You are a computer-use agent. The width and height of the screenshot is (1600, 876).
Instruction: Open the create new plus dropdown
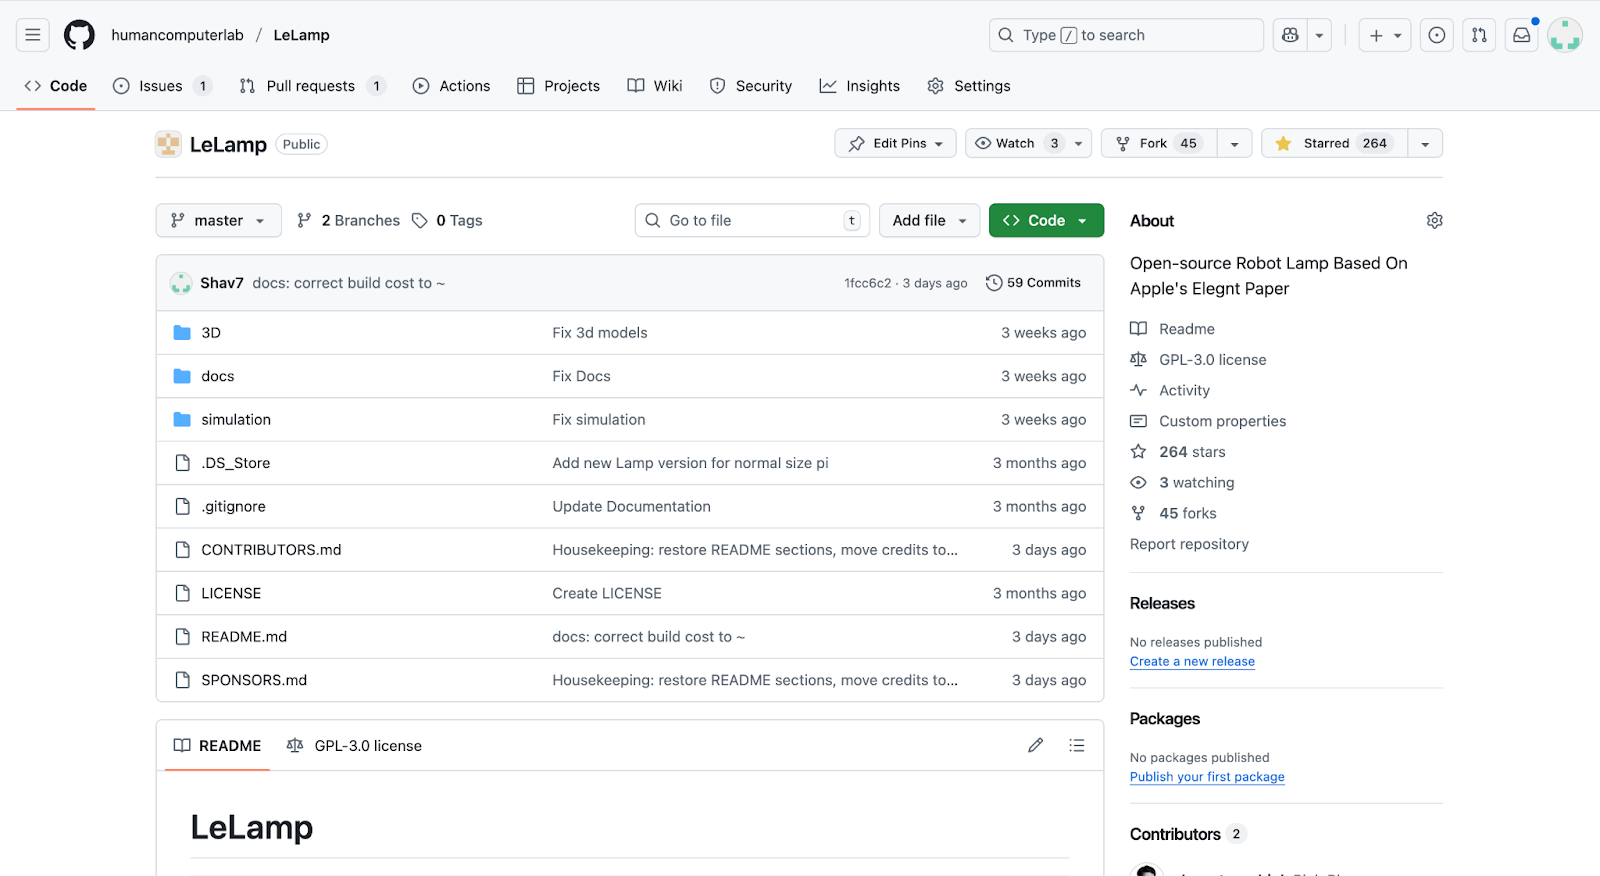[1385, 35]
